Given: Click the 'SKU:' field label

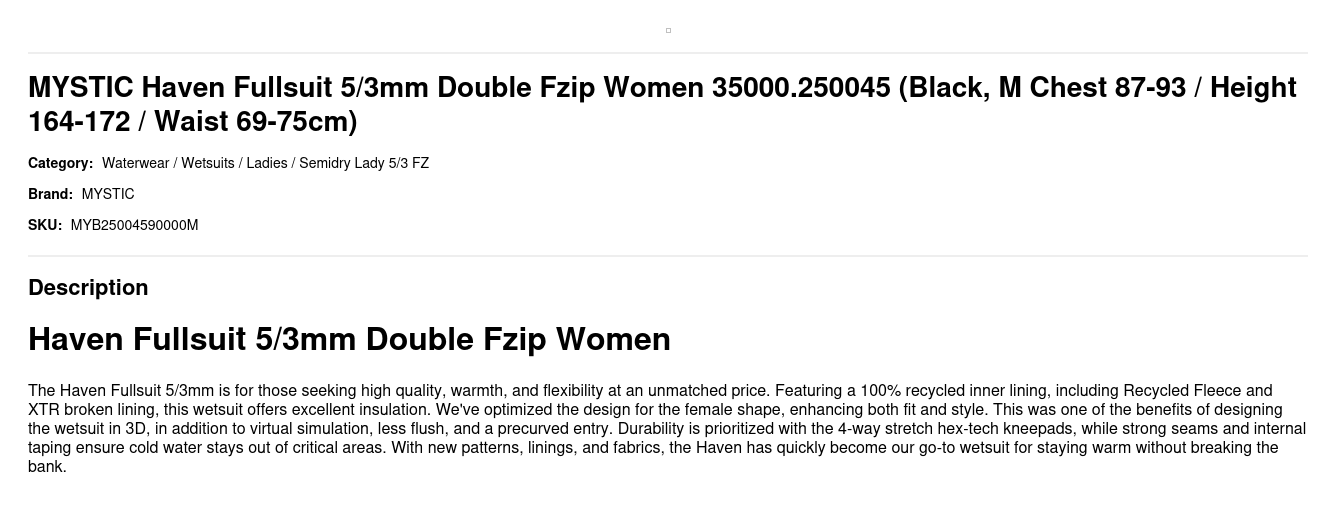Looking at the screenshot, I should coord(45,225).
